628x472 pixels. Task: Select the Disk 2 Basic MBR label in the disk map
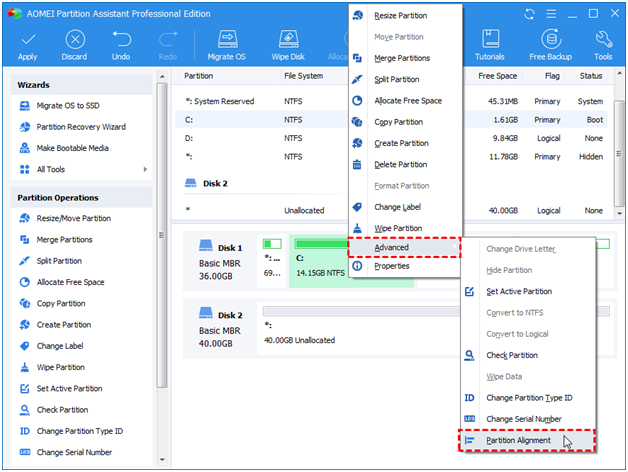coord(220,329)
